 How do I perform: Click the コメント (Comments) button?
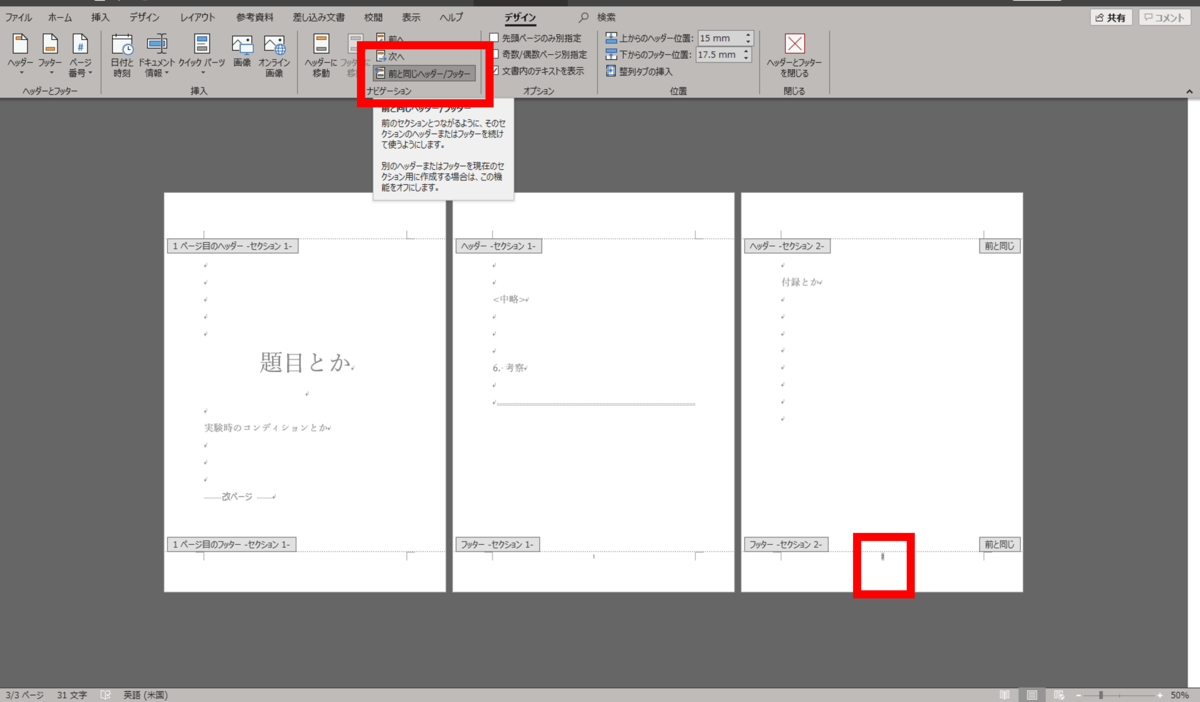[1166, 17]
